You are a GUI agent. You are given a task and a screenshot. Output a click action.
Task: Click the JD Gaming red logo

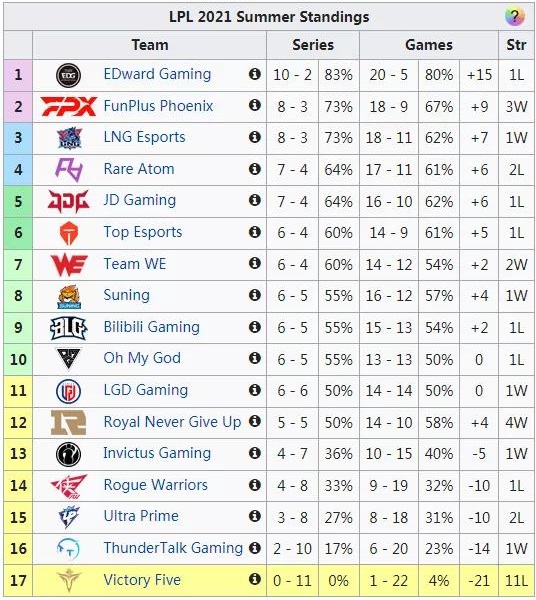(x=68, y=201)
